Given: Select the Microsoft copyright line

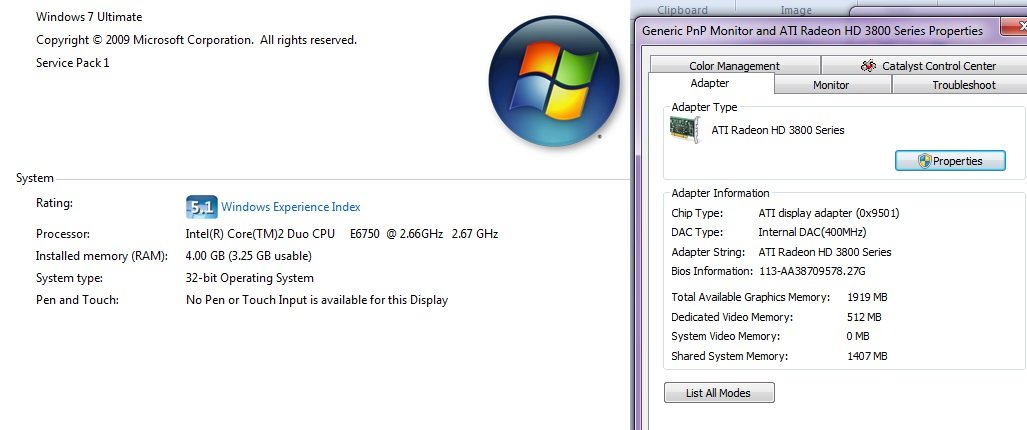Looking at the screenshot, I should tap(196, 40).
